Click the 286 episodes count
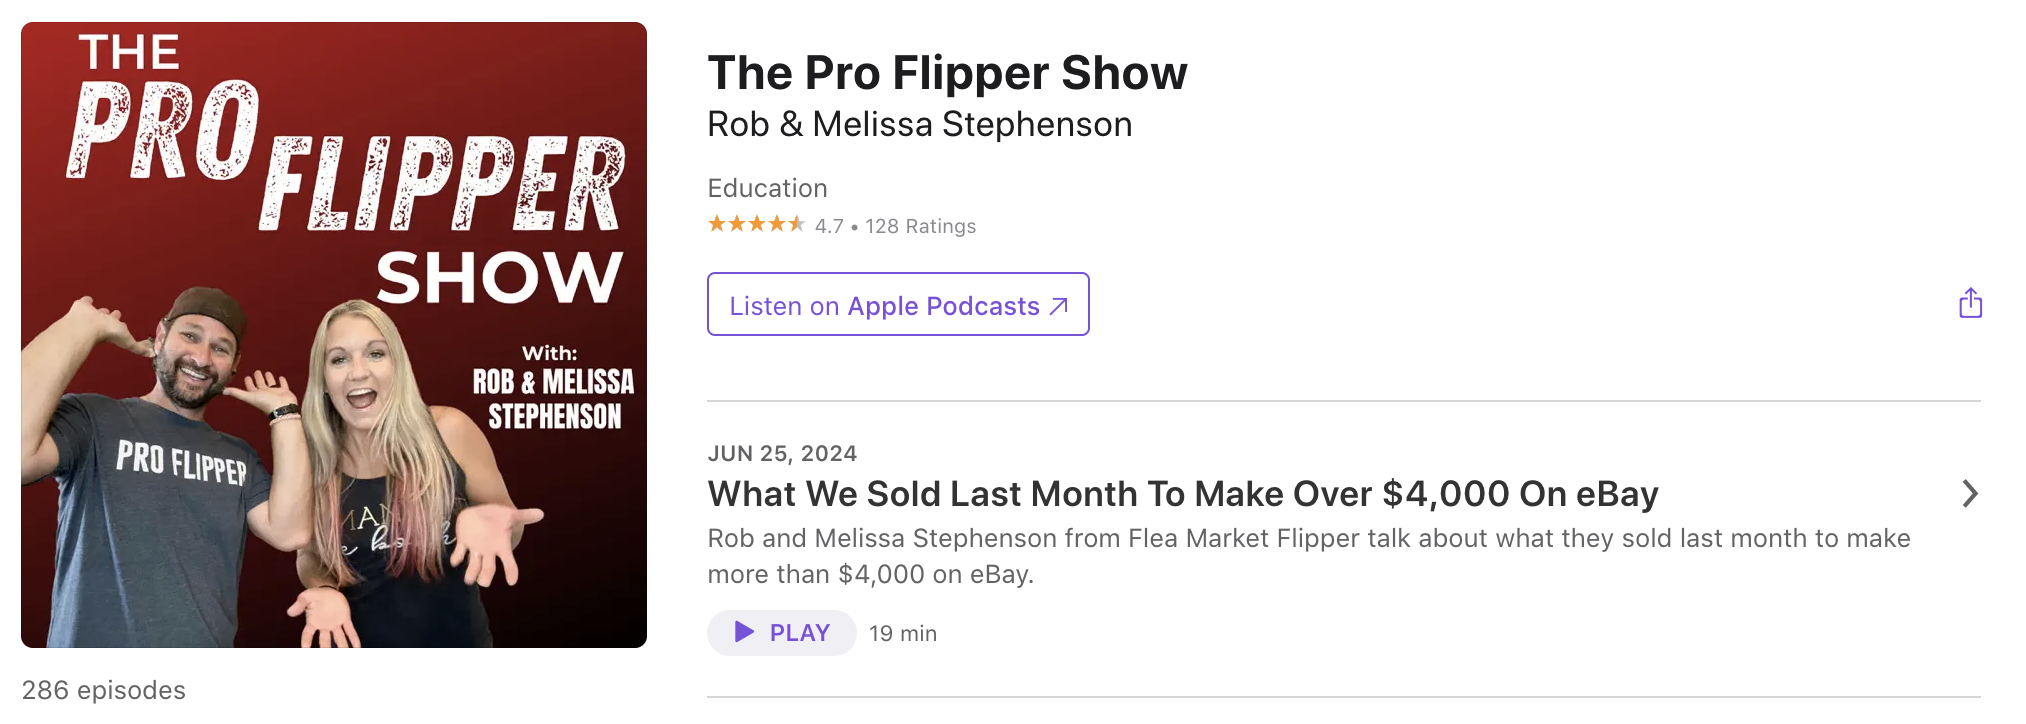This screenshot has height=724, width=2026. pyautogui.click(x=103, y=689)
